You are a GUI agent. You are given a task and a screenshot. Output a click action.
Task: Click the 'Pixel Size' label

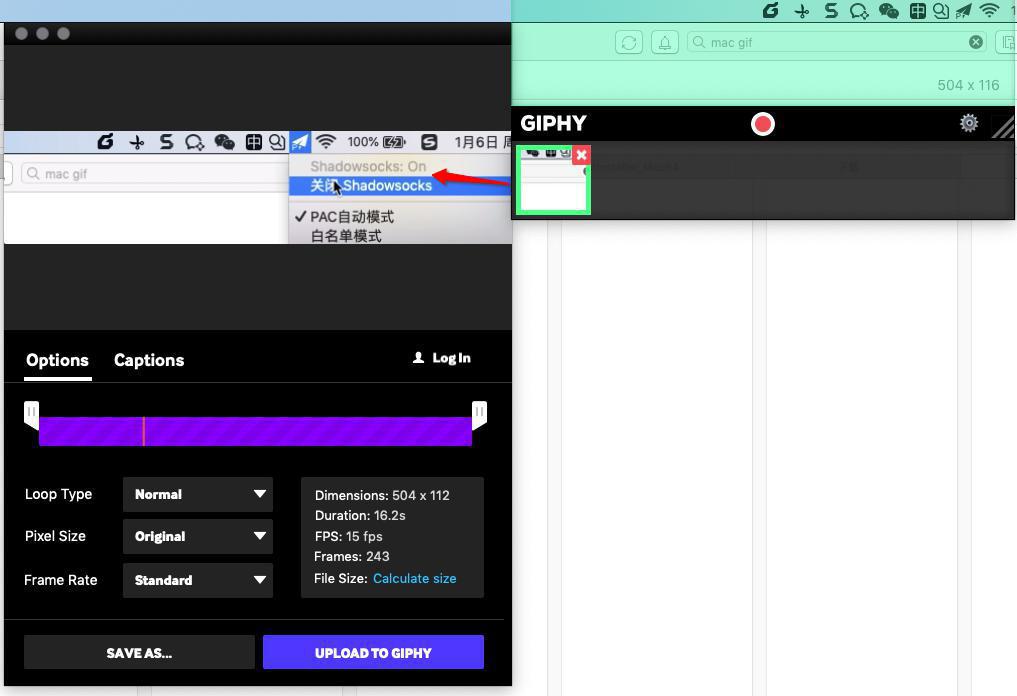click(x=55, y=536)
